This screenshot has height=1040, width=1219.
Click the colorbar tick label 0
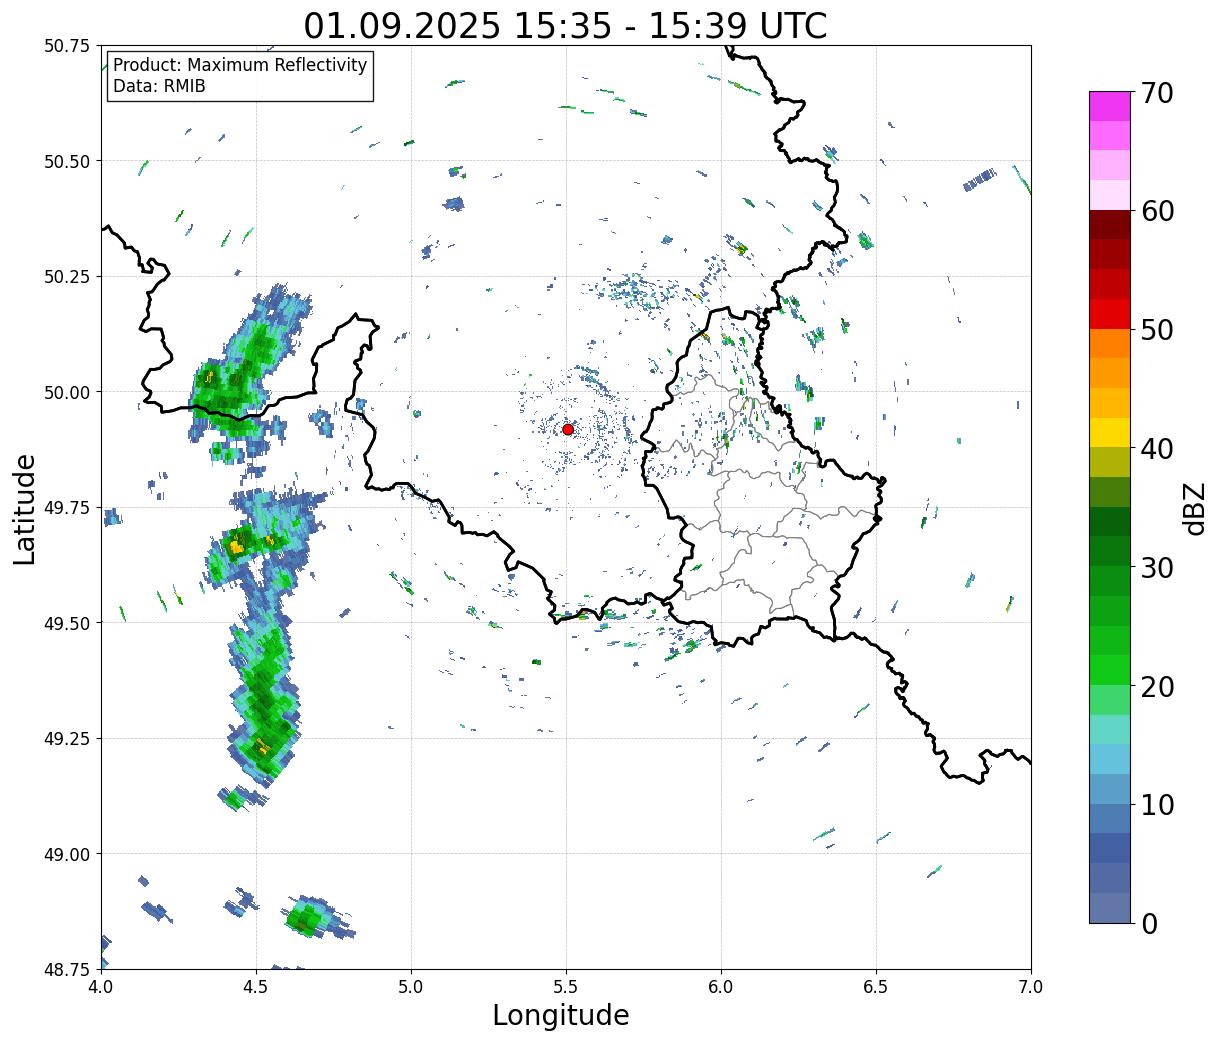[x=1149, y=924]
